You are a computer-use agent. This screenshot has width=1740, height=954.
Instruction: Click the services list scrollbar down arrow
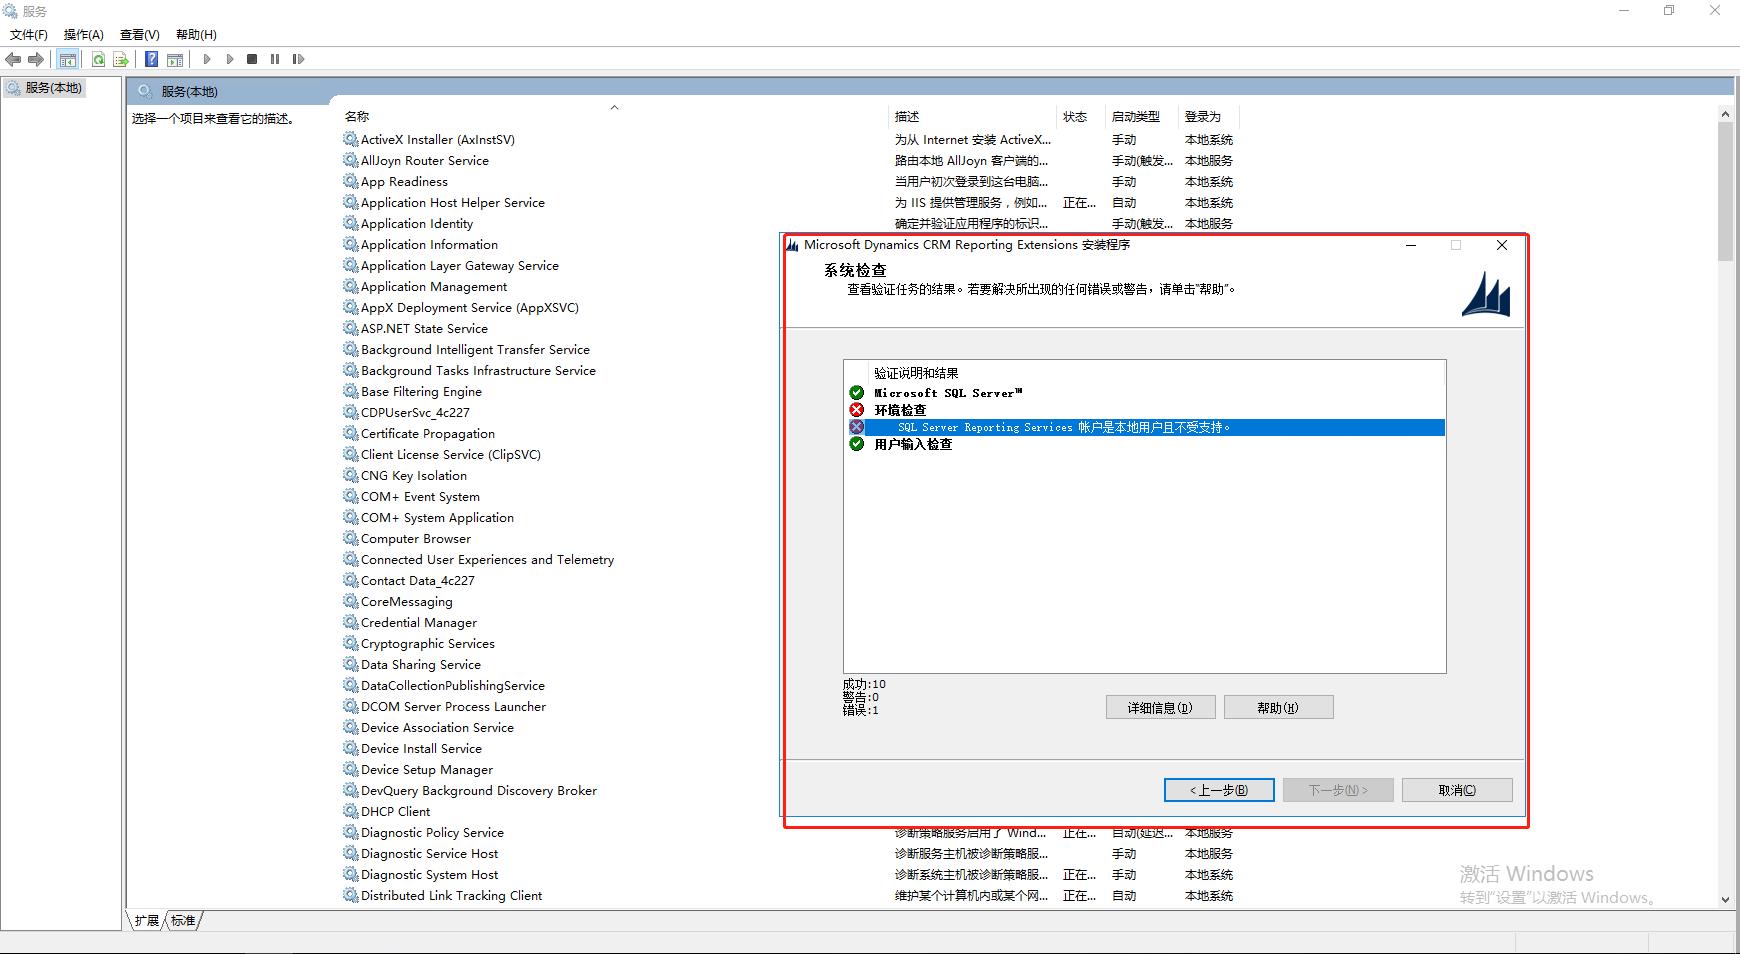[x=1726, y=899]
